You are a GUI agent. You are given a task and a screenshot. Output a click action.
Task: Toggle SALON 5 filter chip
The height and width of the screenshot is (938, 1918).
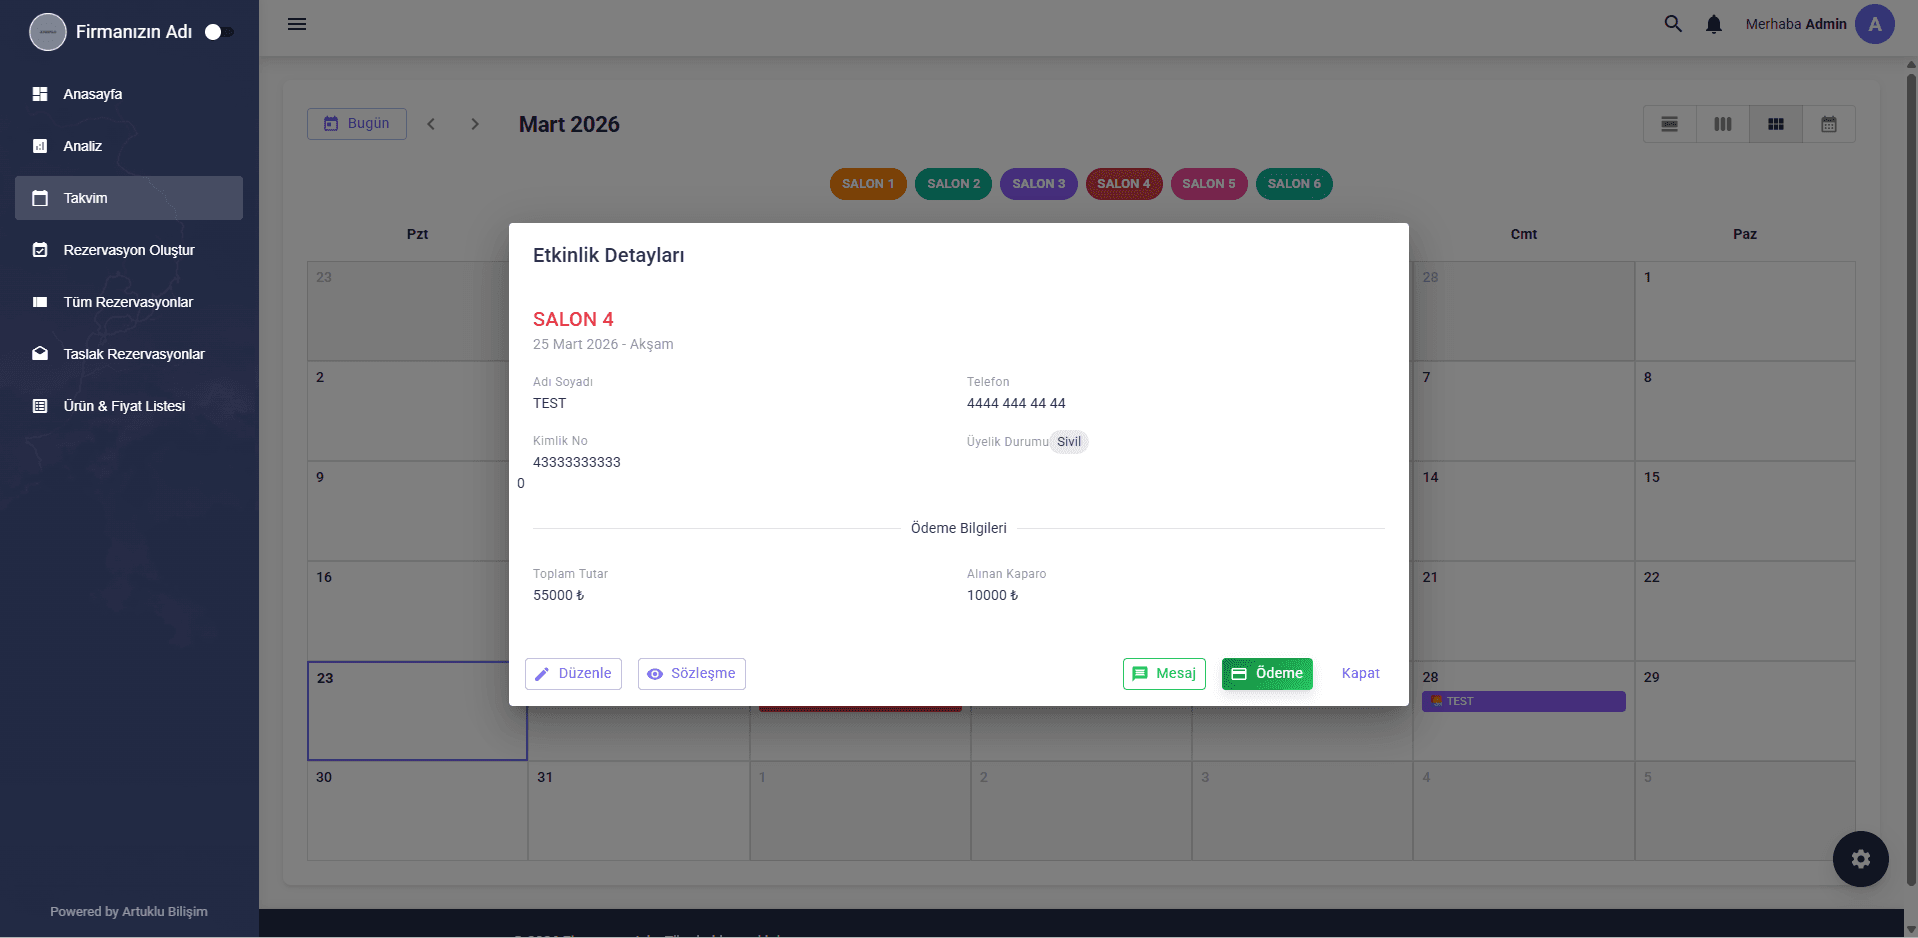coord(1209,184)
